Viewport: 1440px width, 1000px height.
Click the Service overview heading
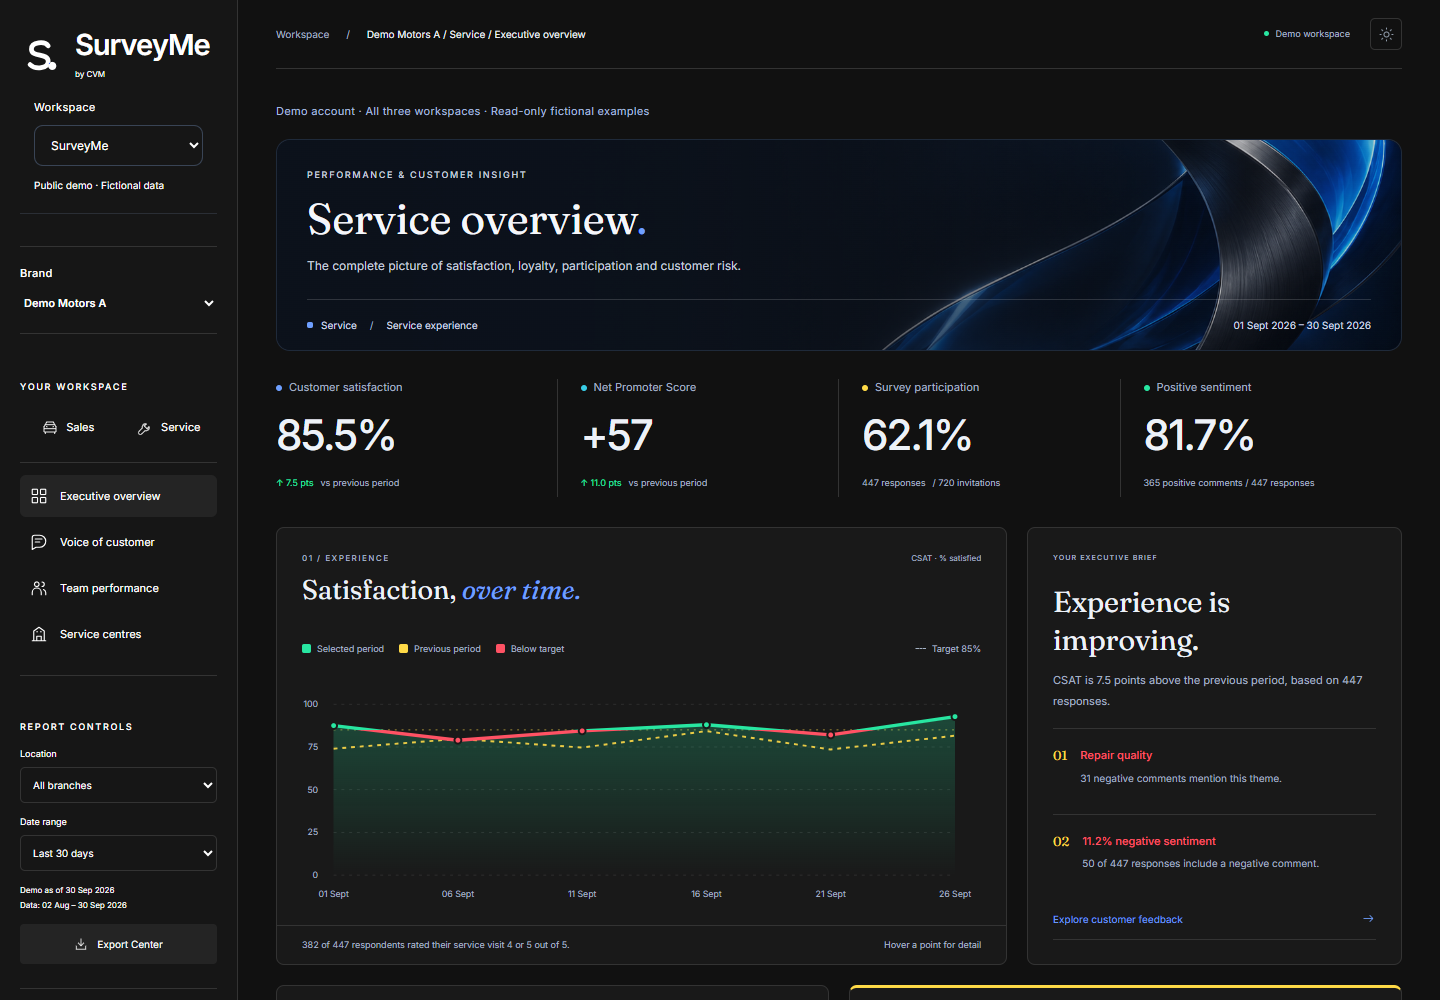click(476, 220)
